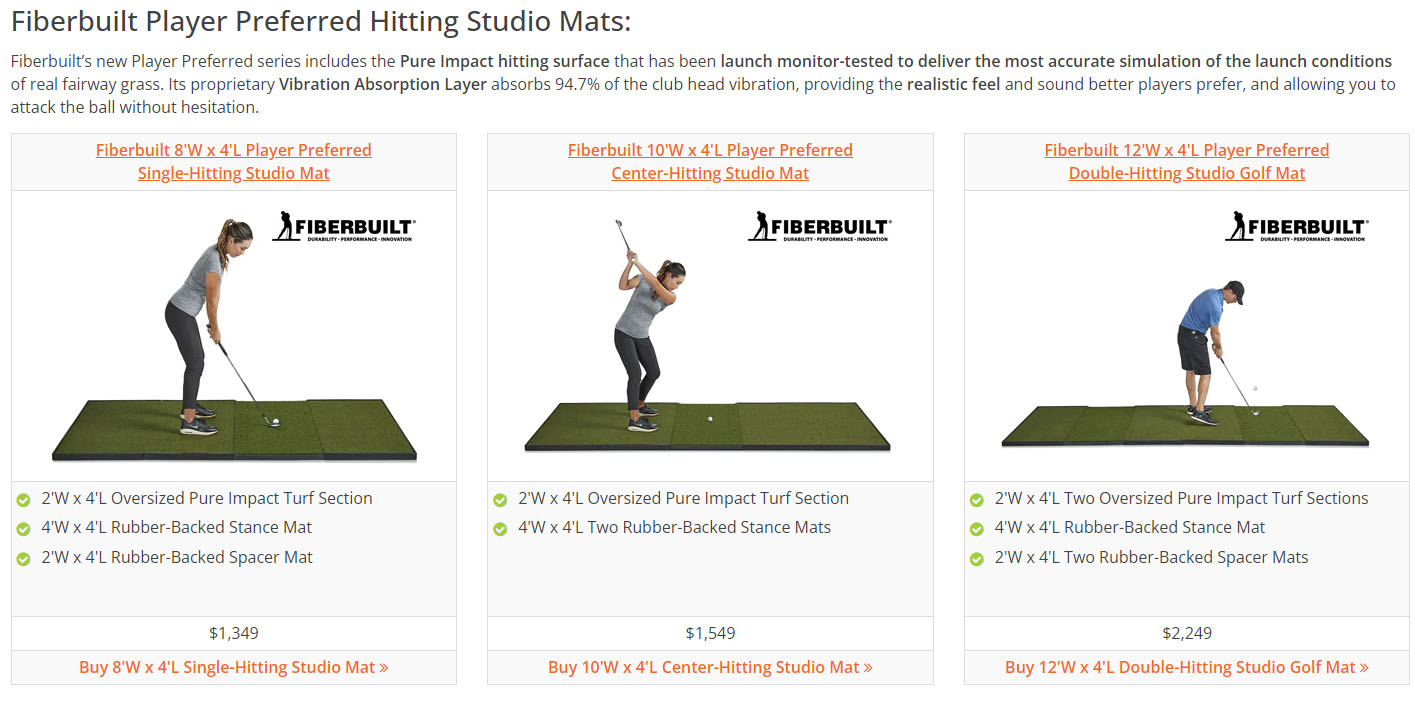This screenshot has width=1415, height=703.
Task: Open the single-hitting mat product photo
Action: (x=234, y=336)
